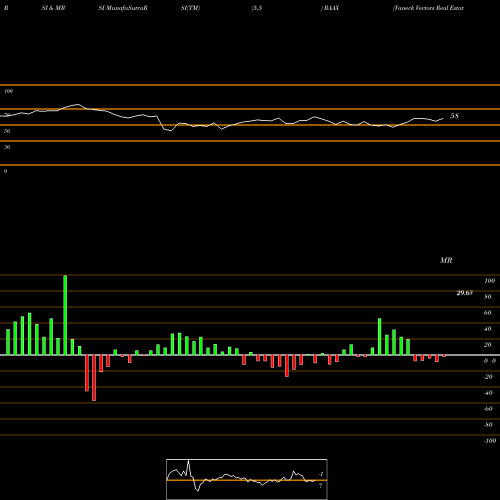This screenshot has height=500, width=500.
Task: Click the deepest red histogram bar
Action: (x=94, y=378)
